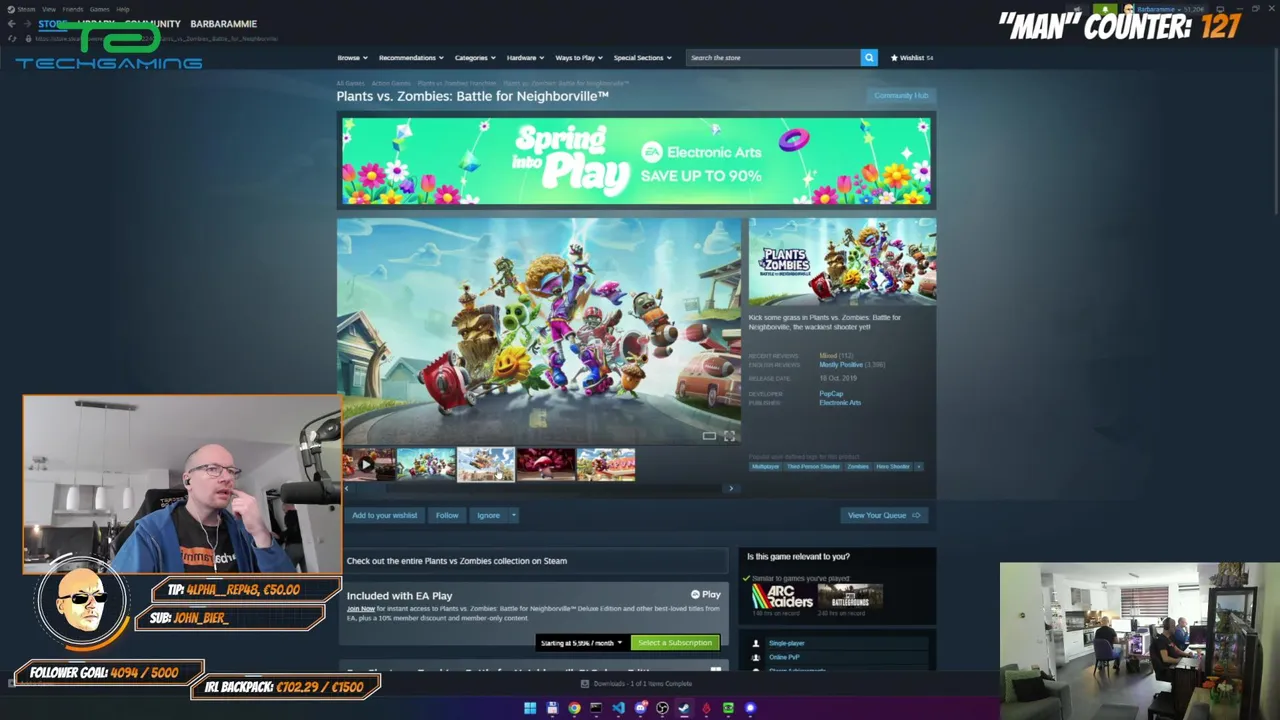Toggle theater mode icon on screenshot viewer

(709, 436)
